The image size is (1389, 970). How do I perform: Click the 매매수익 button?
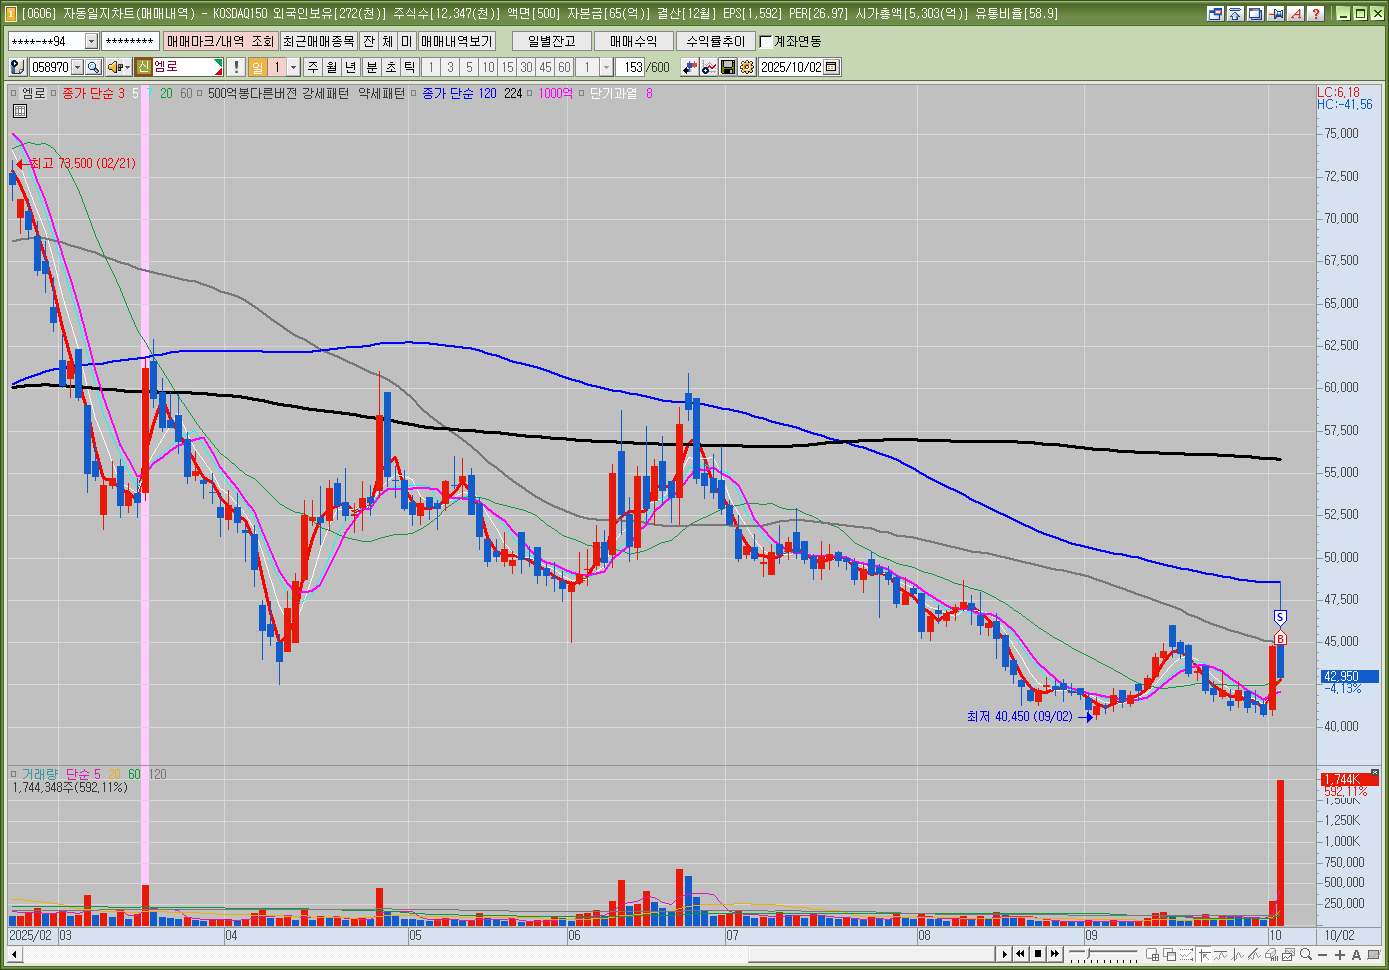pyautogui.click(x=634, y=41)
